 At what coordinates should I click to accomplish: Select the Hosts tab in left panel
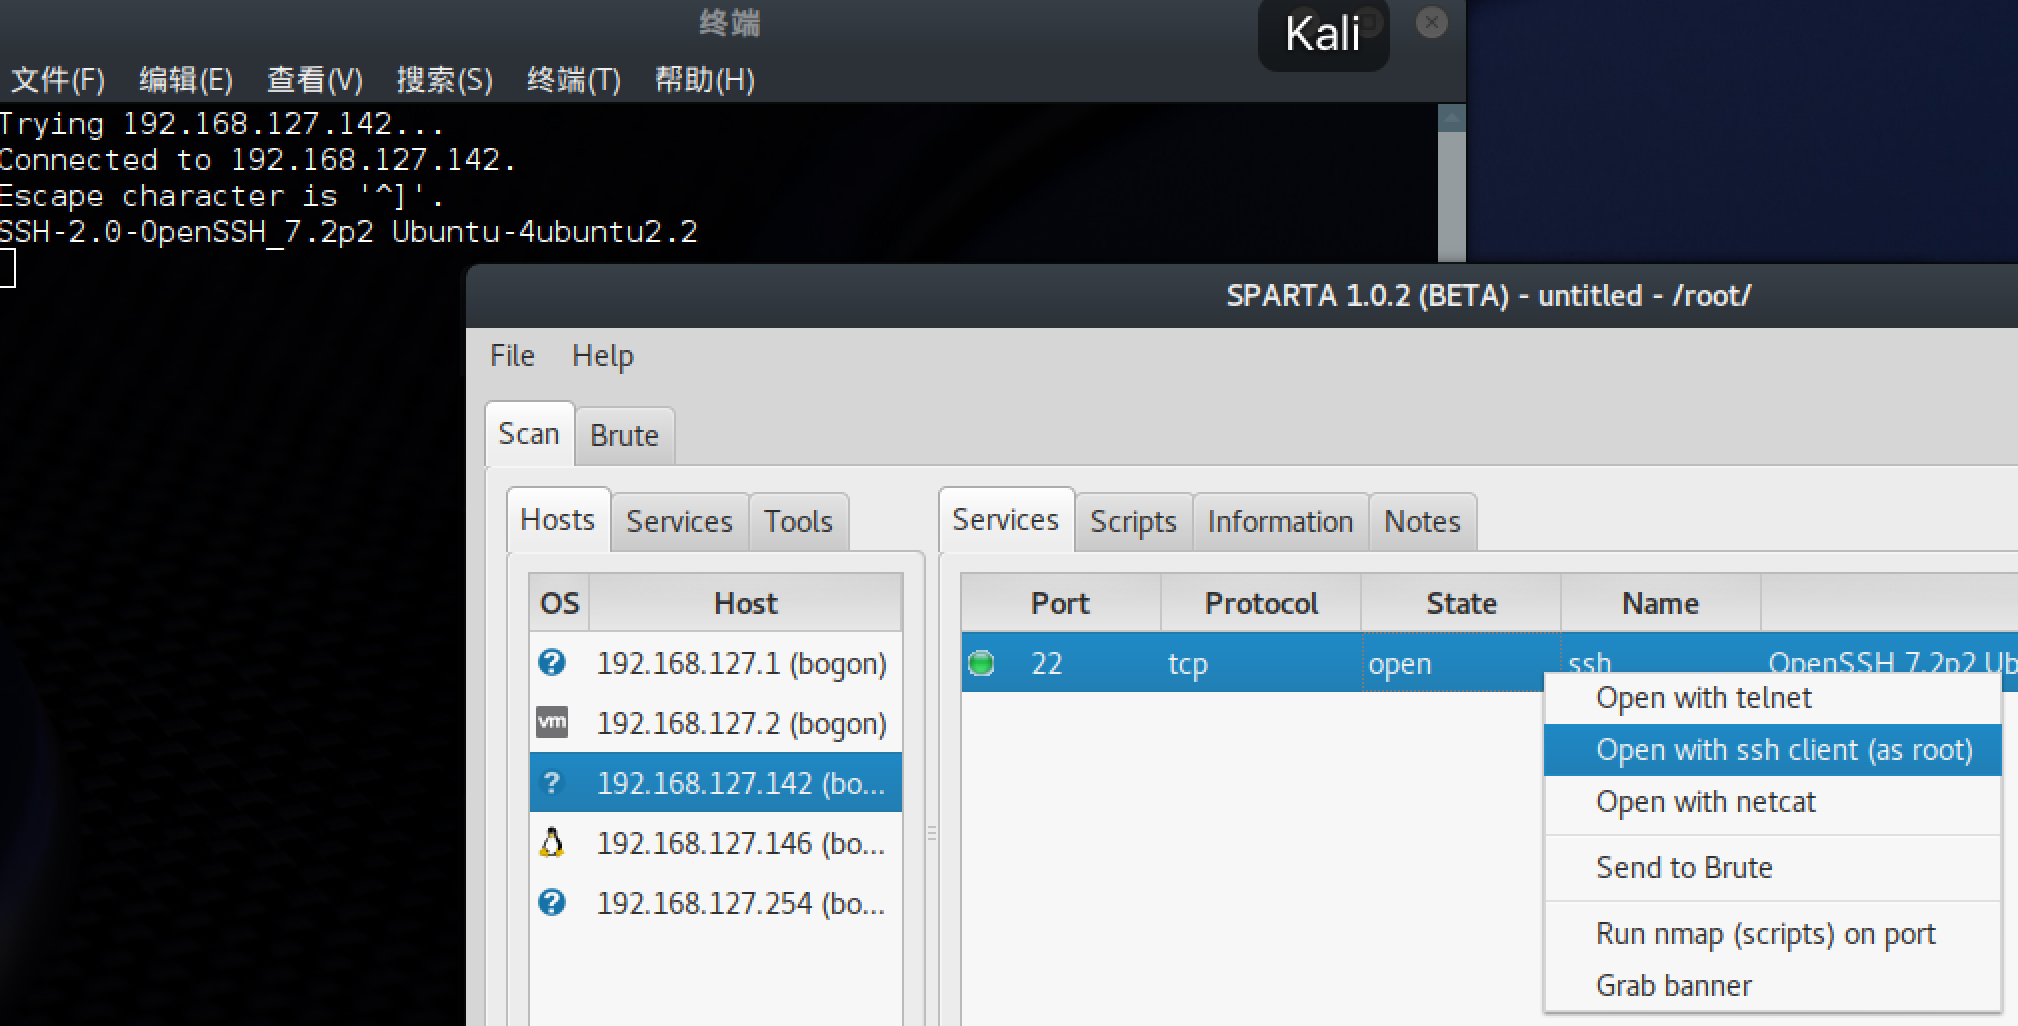click(x=558, y=520)
